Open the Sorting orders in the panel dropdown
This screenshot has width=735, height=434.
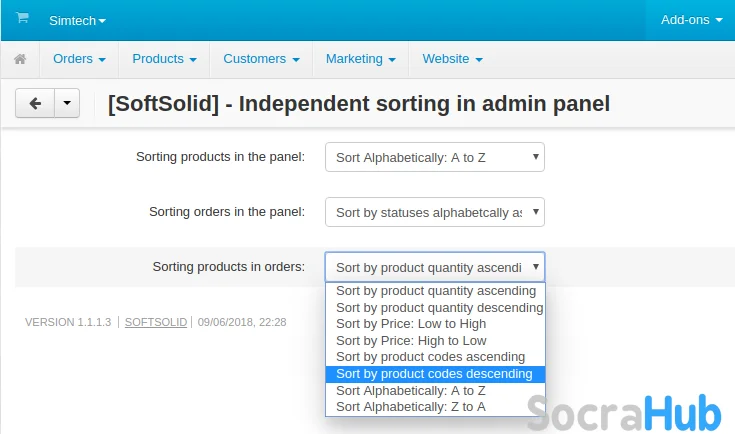tap(434, 212)
